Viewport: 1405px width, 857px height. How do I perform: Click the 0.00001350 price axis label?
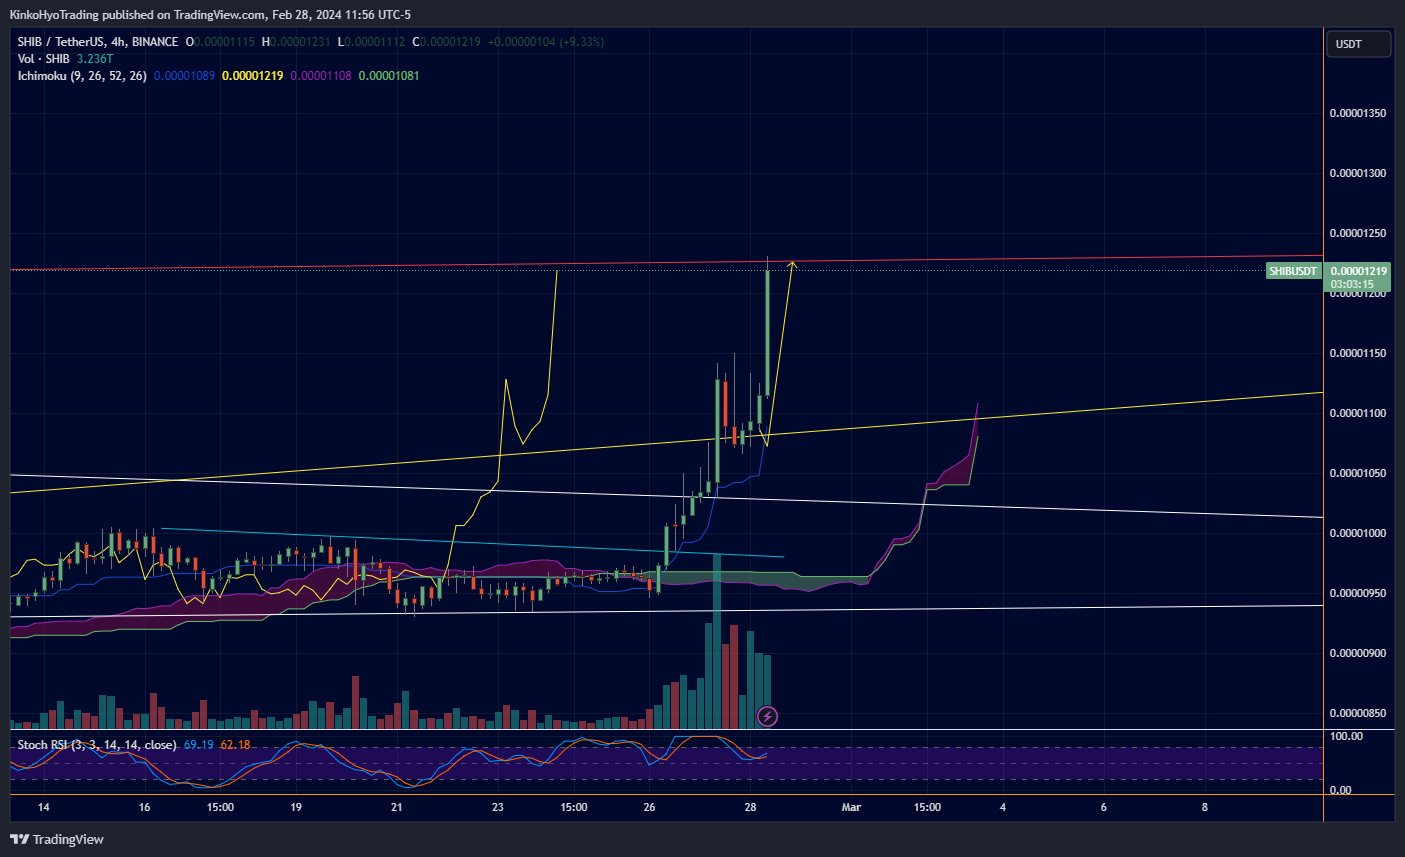1358,113
